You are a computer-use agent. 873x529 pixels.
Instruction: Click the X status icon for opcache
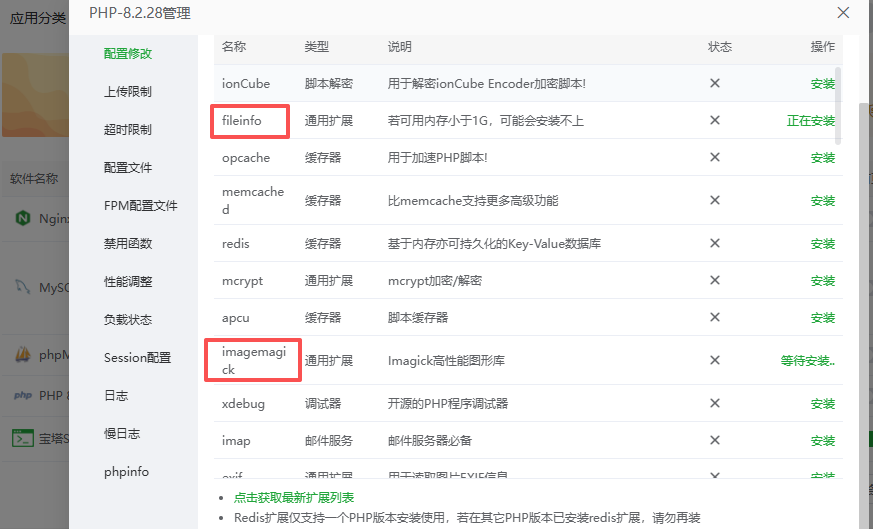[715, 158]
